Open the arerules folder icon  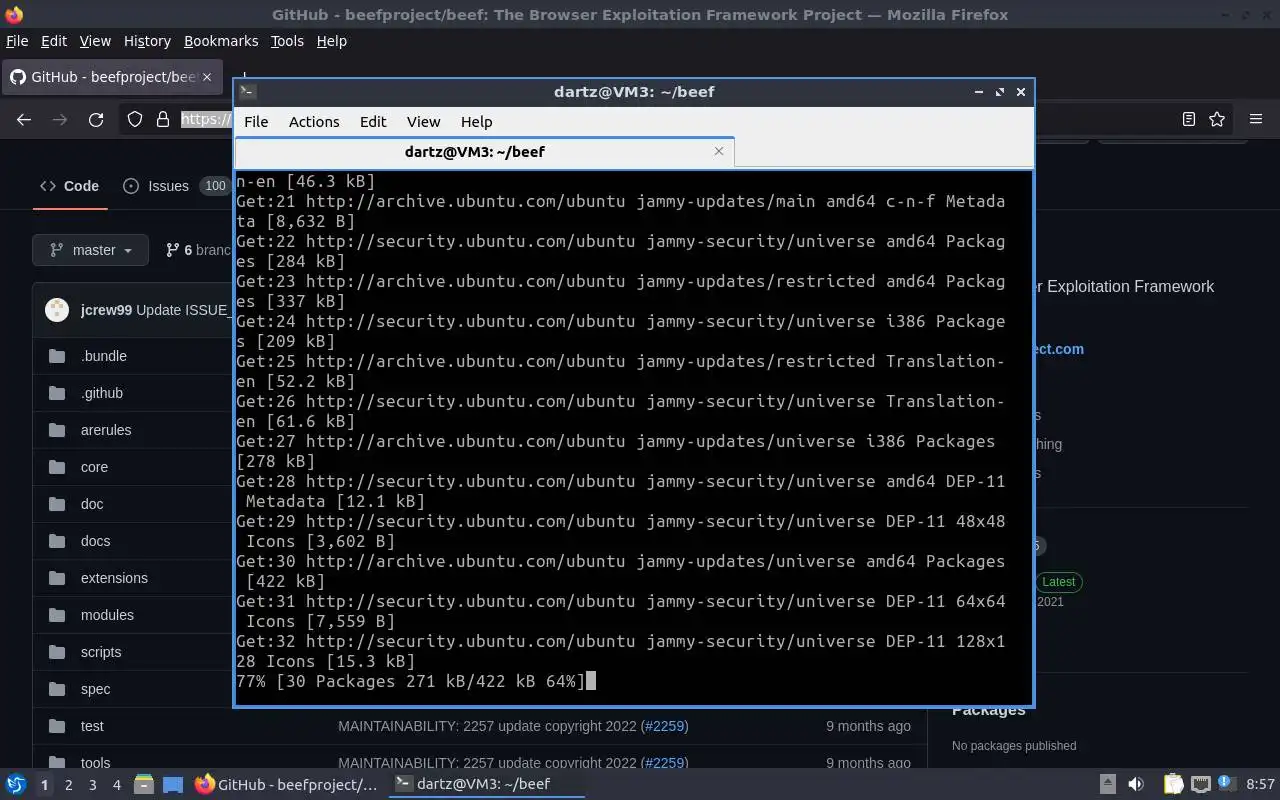coord(57,430)
